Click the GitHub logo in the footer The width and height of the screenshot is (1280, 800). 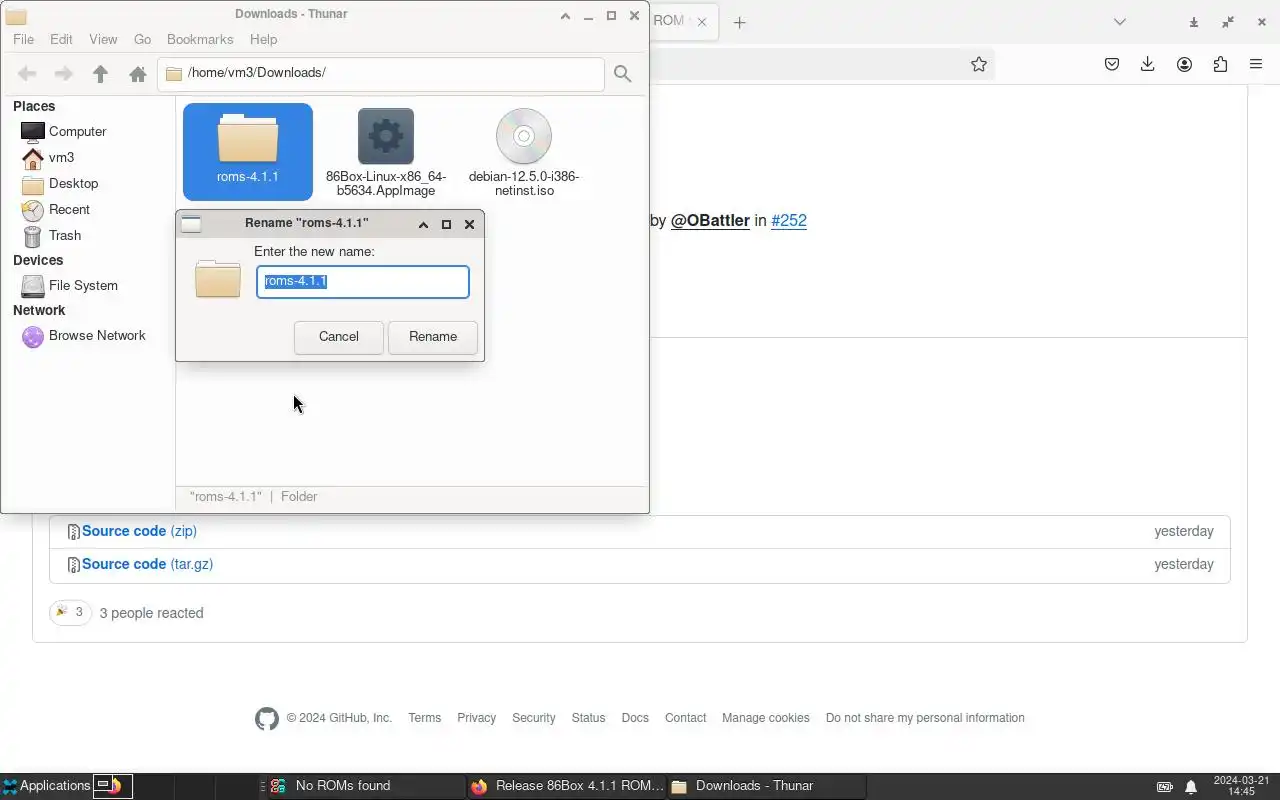point(266,718)
